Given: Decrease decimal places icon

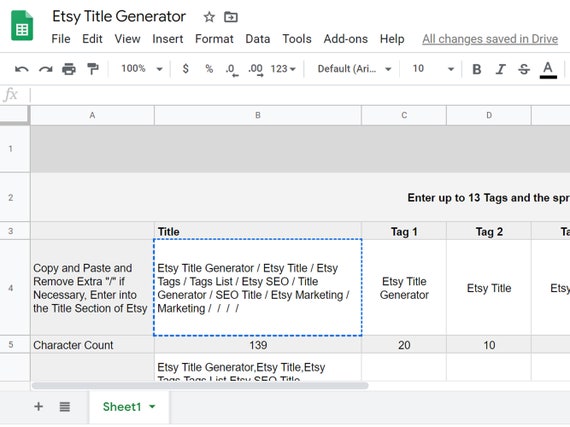Looking at the screenshot, I should (232, 70).
